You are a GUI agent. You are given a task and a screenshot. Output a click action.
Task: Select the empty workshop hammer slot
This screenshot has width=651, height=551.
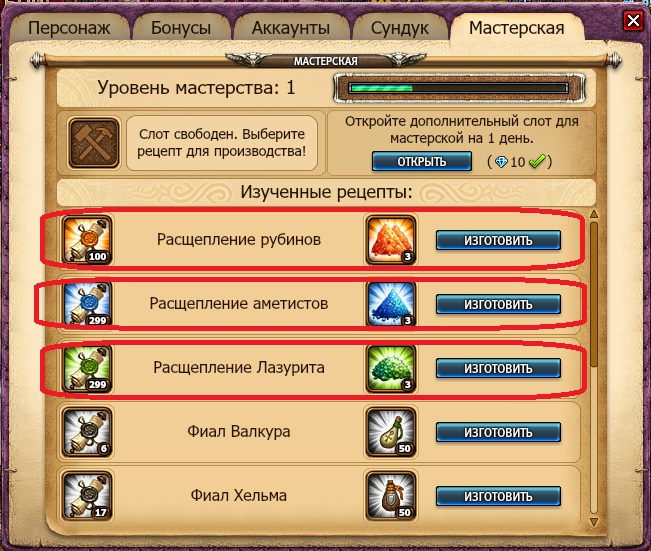[x=94, y=143]
